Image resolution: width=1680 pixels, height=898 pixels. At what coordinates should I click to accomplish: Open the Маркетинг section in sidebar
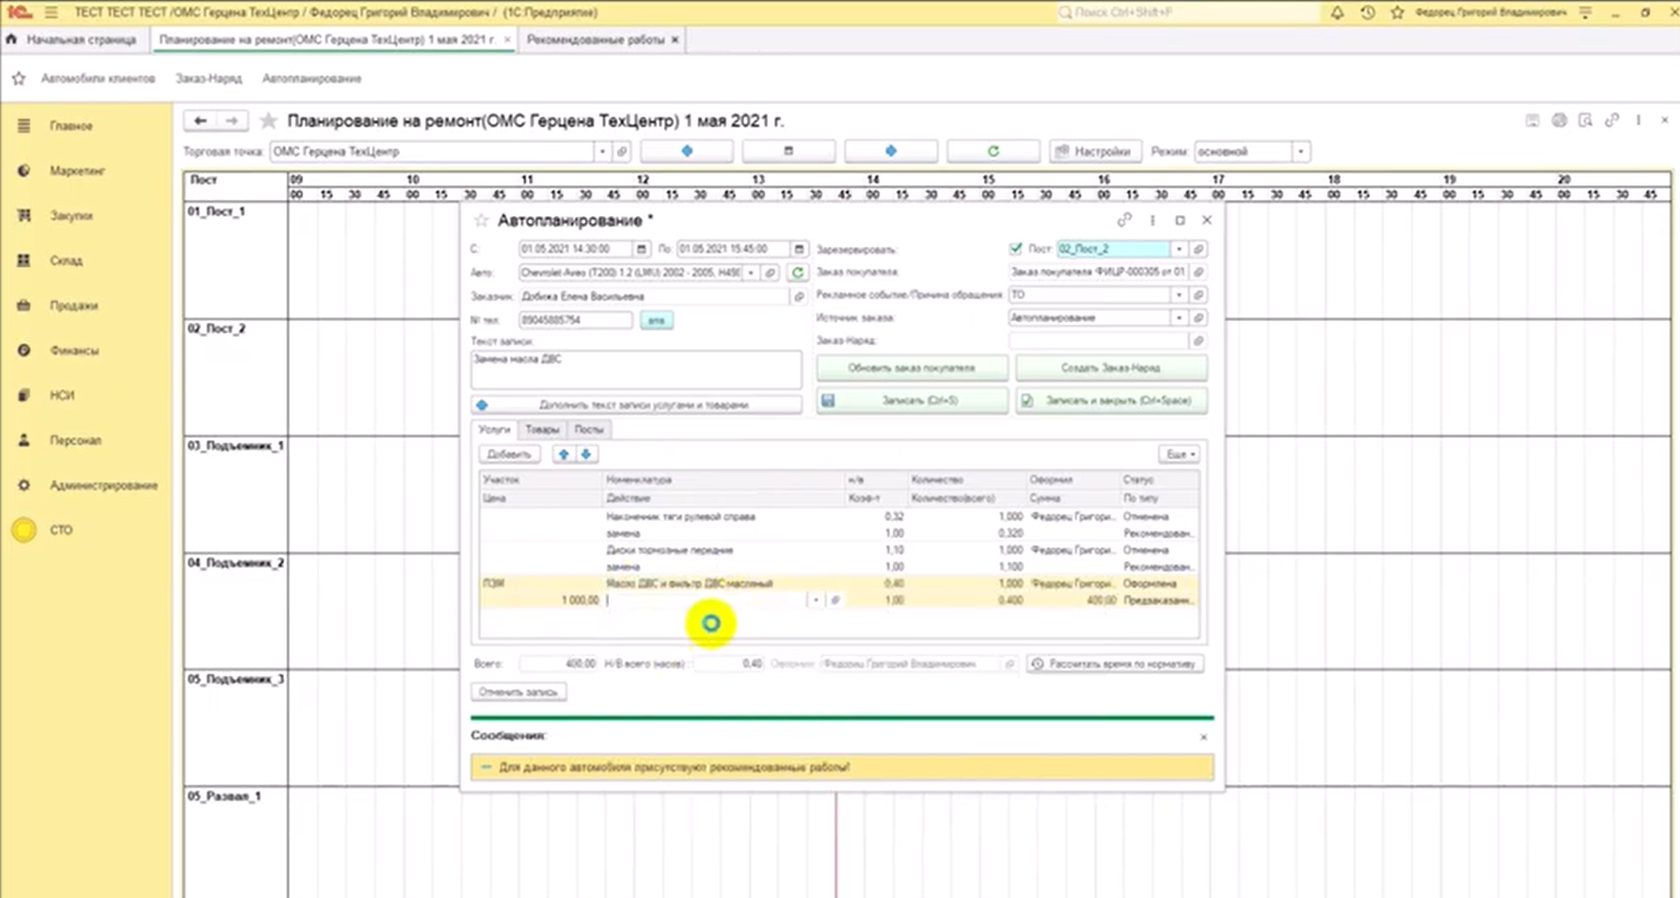click(77, 171)
